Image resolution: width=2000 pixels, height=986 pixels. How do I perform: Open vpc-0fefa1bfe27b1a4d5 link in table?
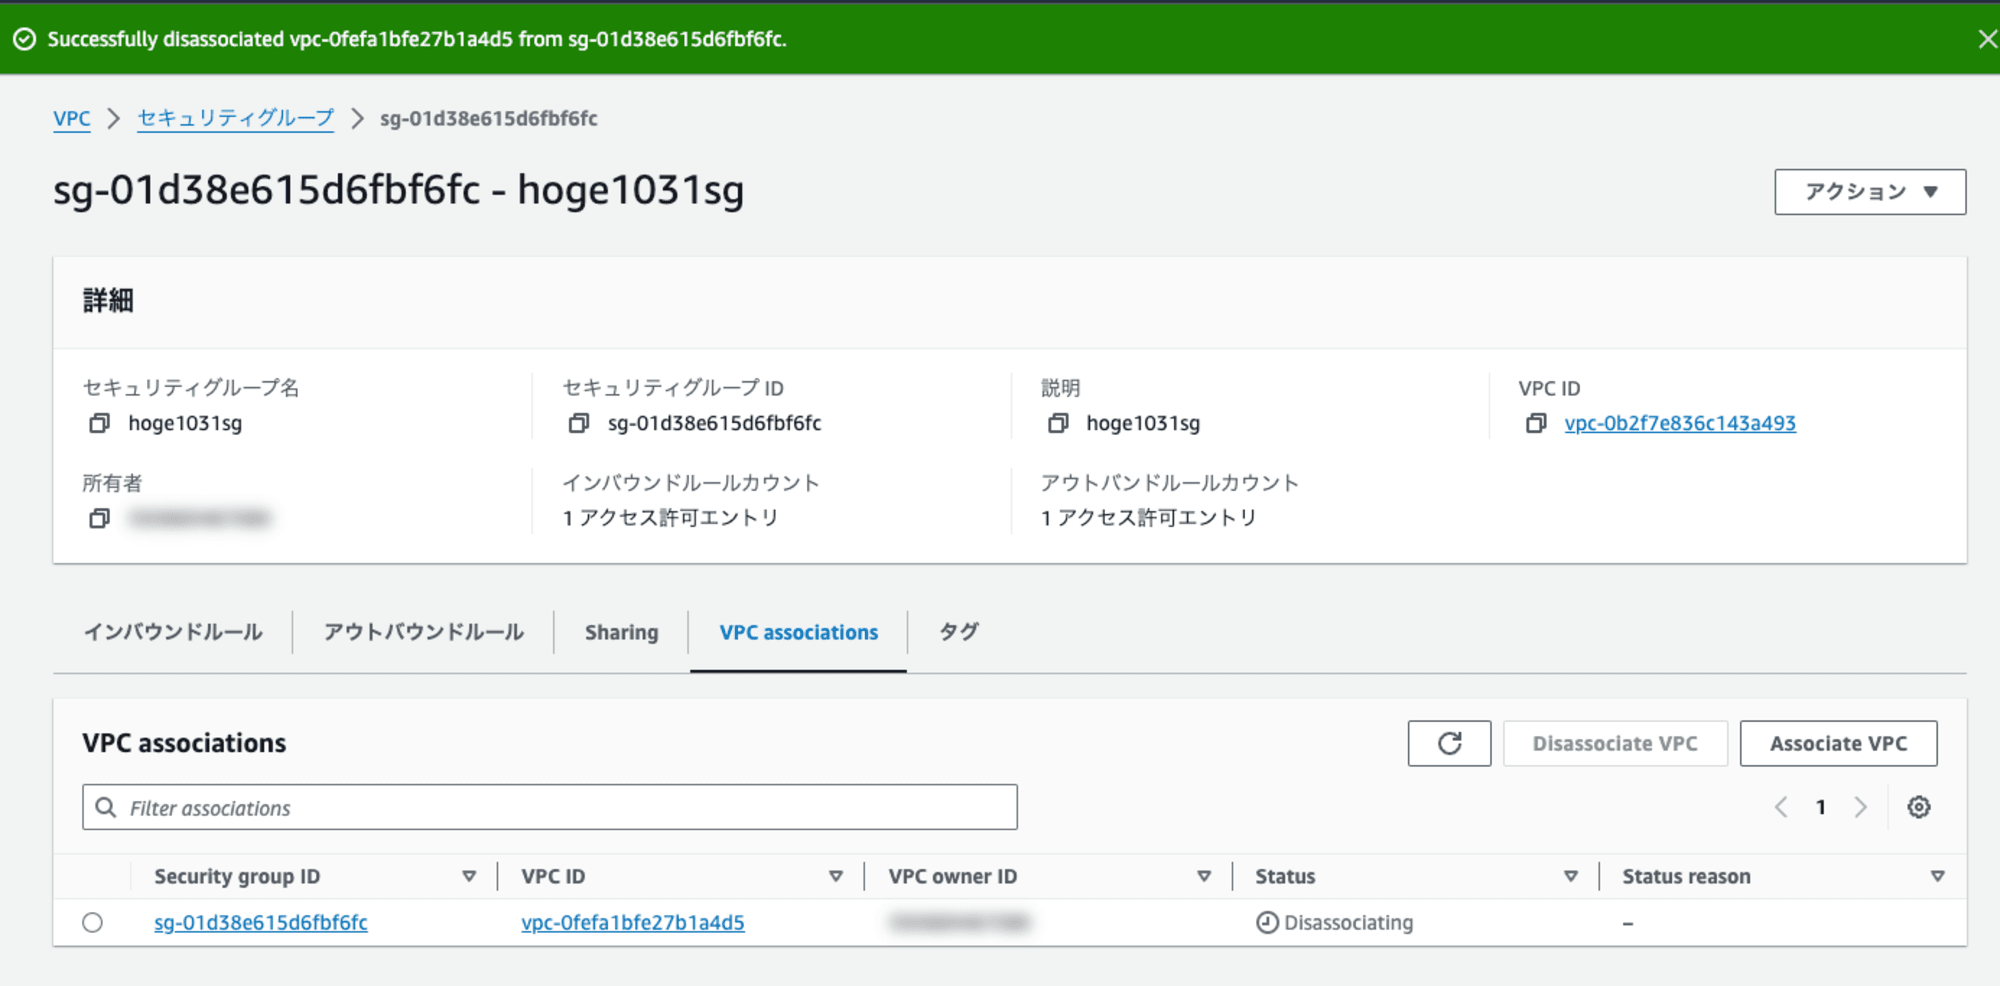tap(633, 922)
